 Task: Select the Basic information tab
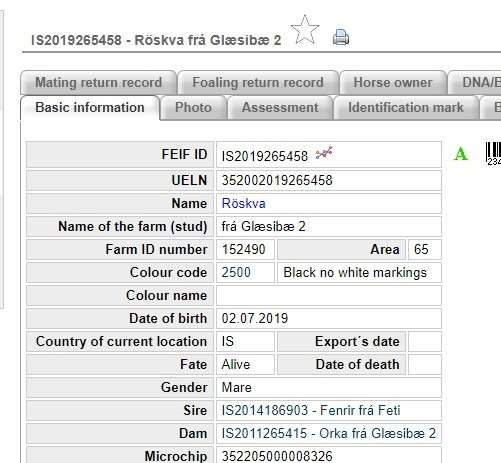pyautogui.click(x=90, y=108)
